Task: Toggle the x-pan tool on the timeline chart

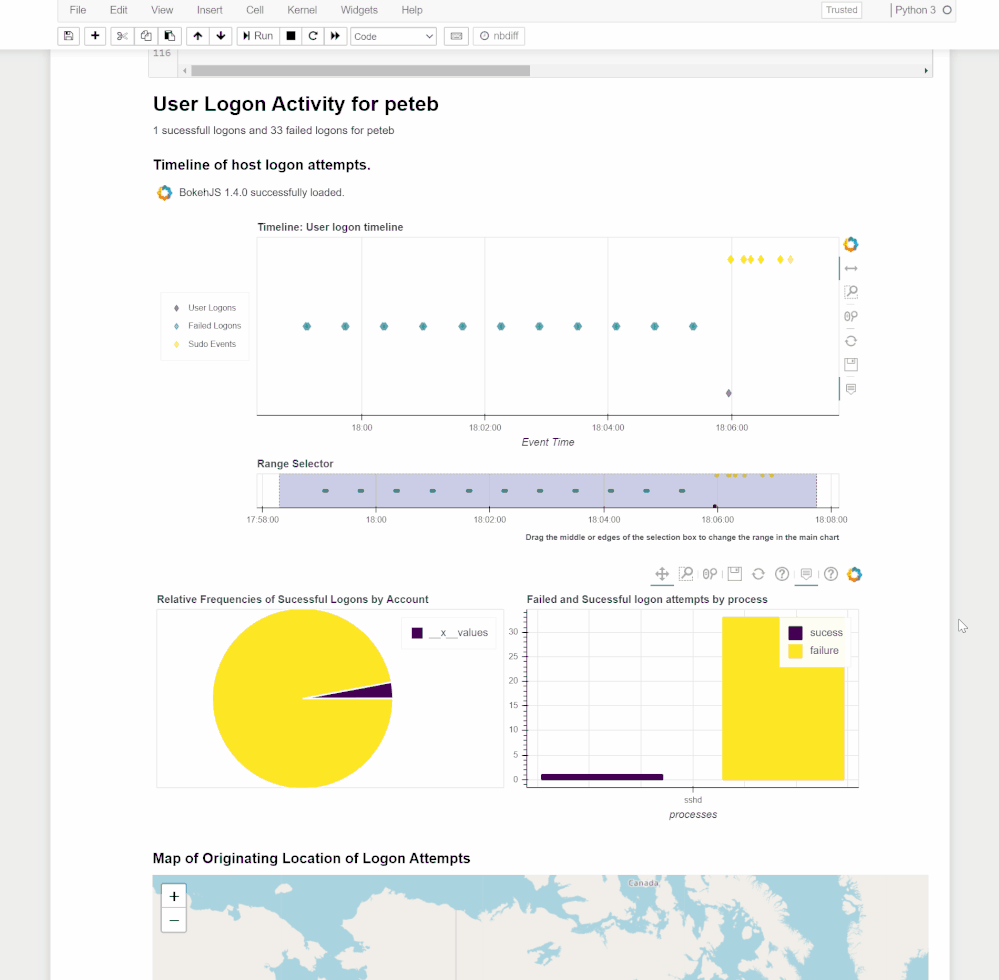Action: (851, 268)
